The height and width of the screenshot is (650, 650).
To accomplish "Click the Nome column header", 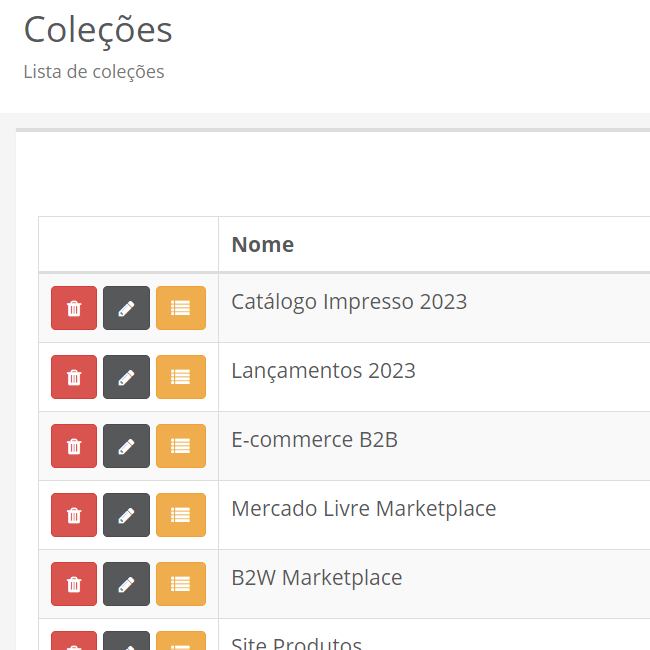I will (x=262, y=245).
